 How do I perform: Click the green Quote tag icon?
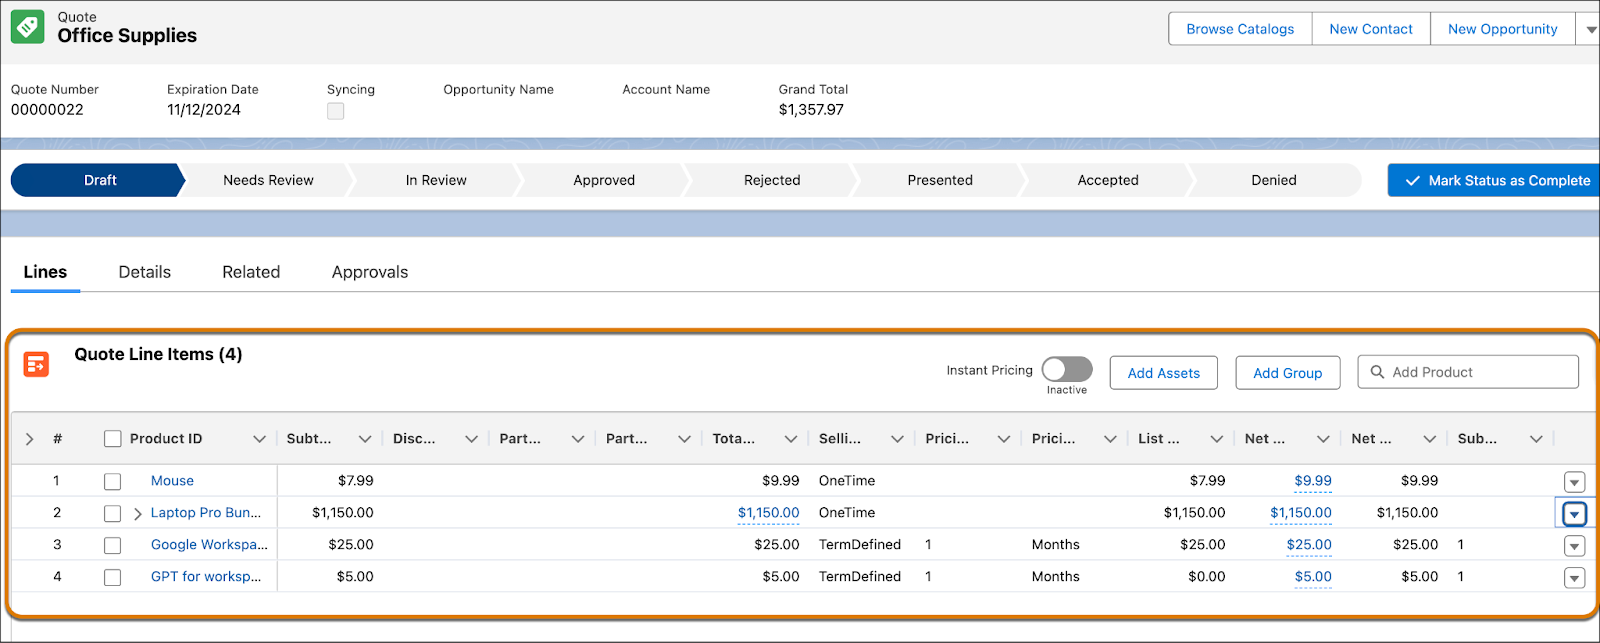[x=27, y=27]
